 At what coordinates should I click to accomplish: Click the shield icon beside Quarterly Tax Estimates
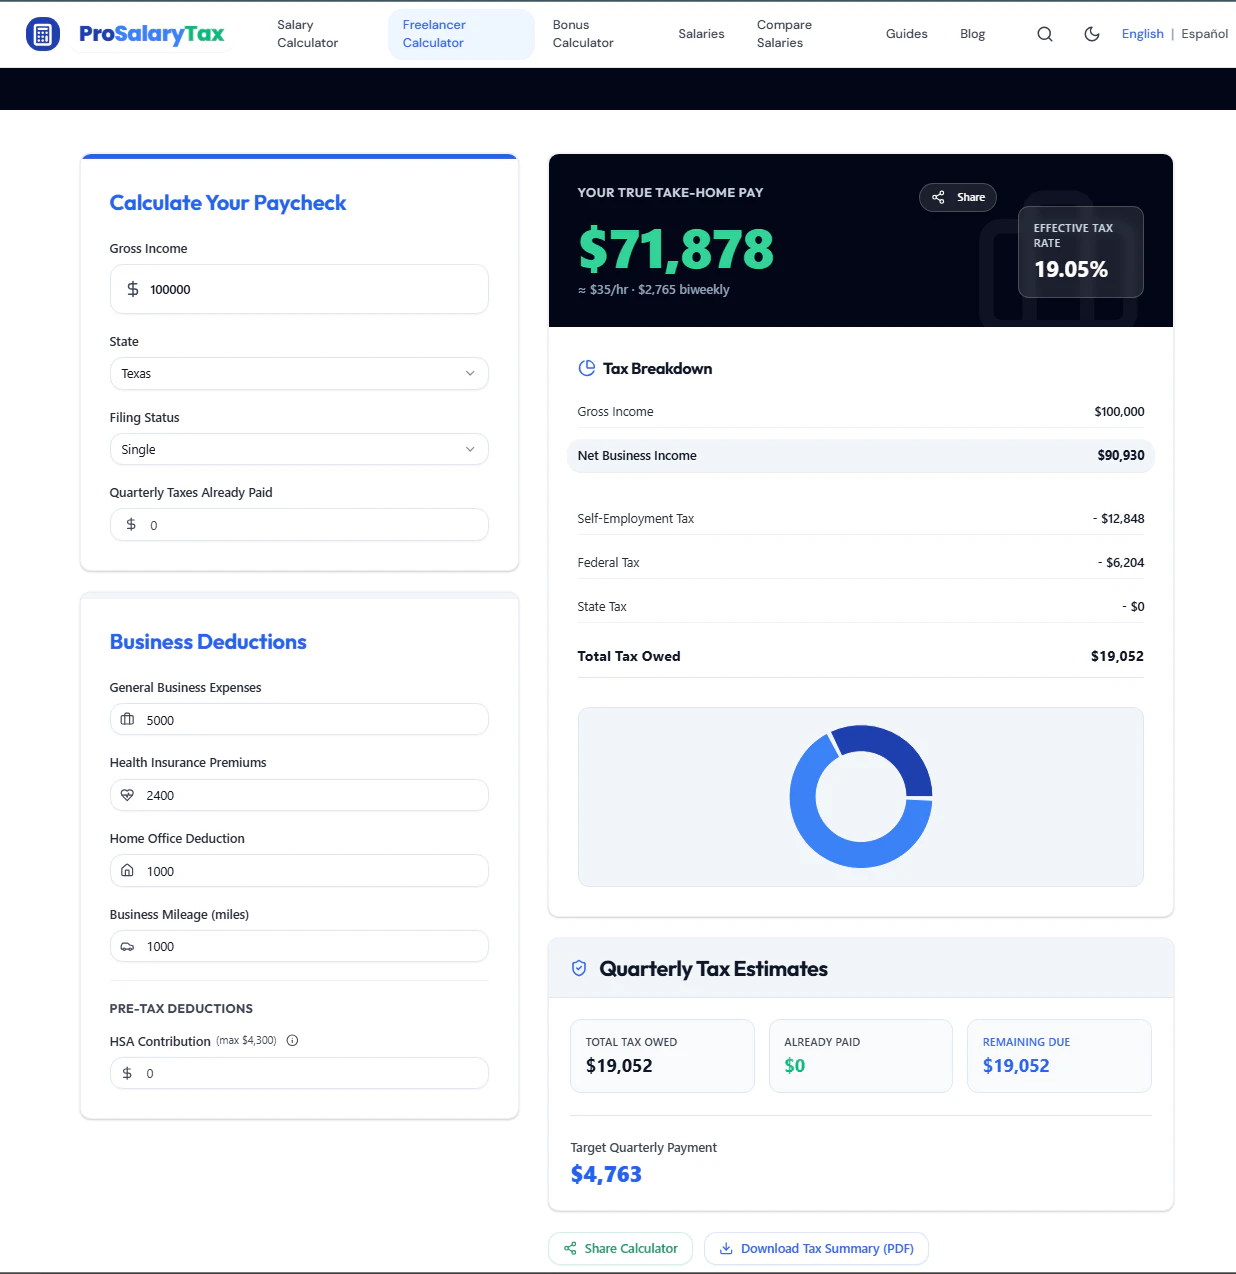tap(579, 968)
